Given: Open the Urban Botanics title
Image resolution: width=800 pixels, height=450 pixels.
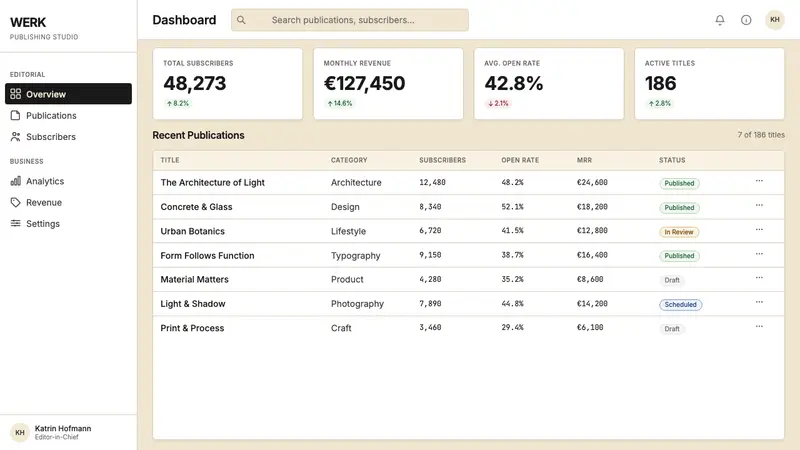Looking at the screenshot, I should click(192, 231).
